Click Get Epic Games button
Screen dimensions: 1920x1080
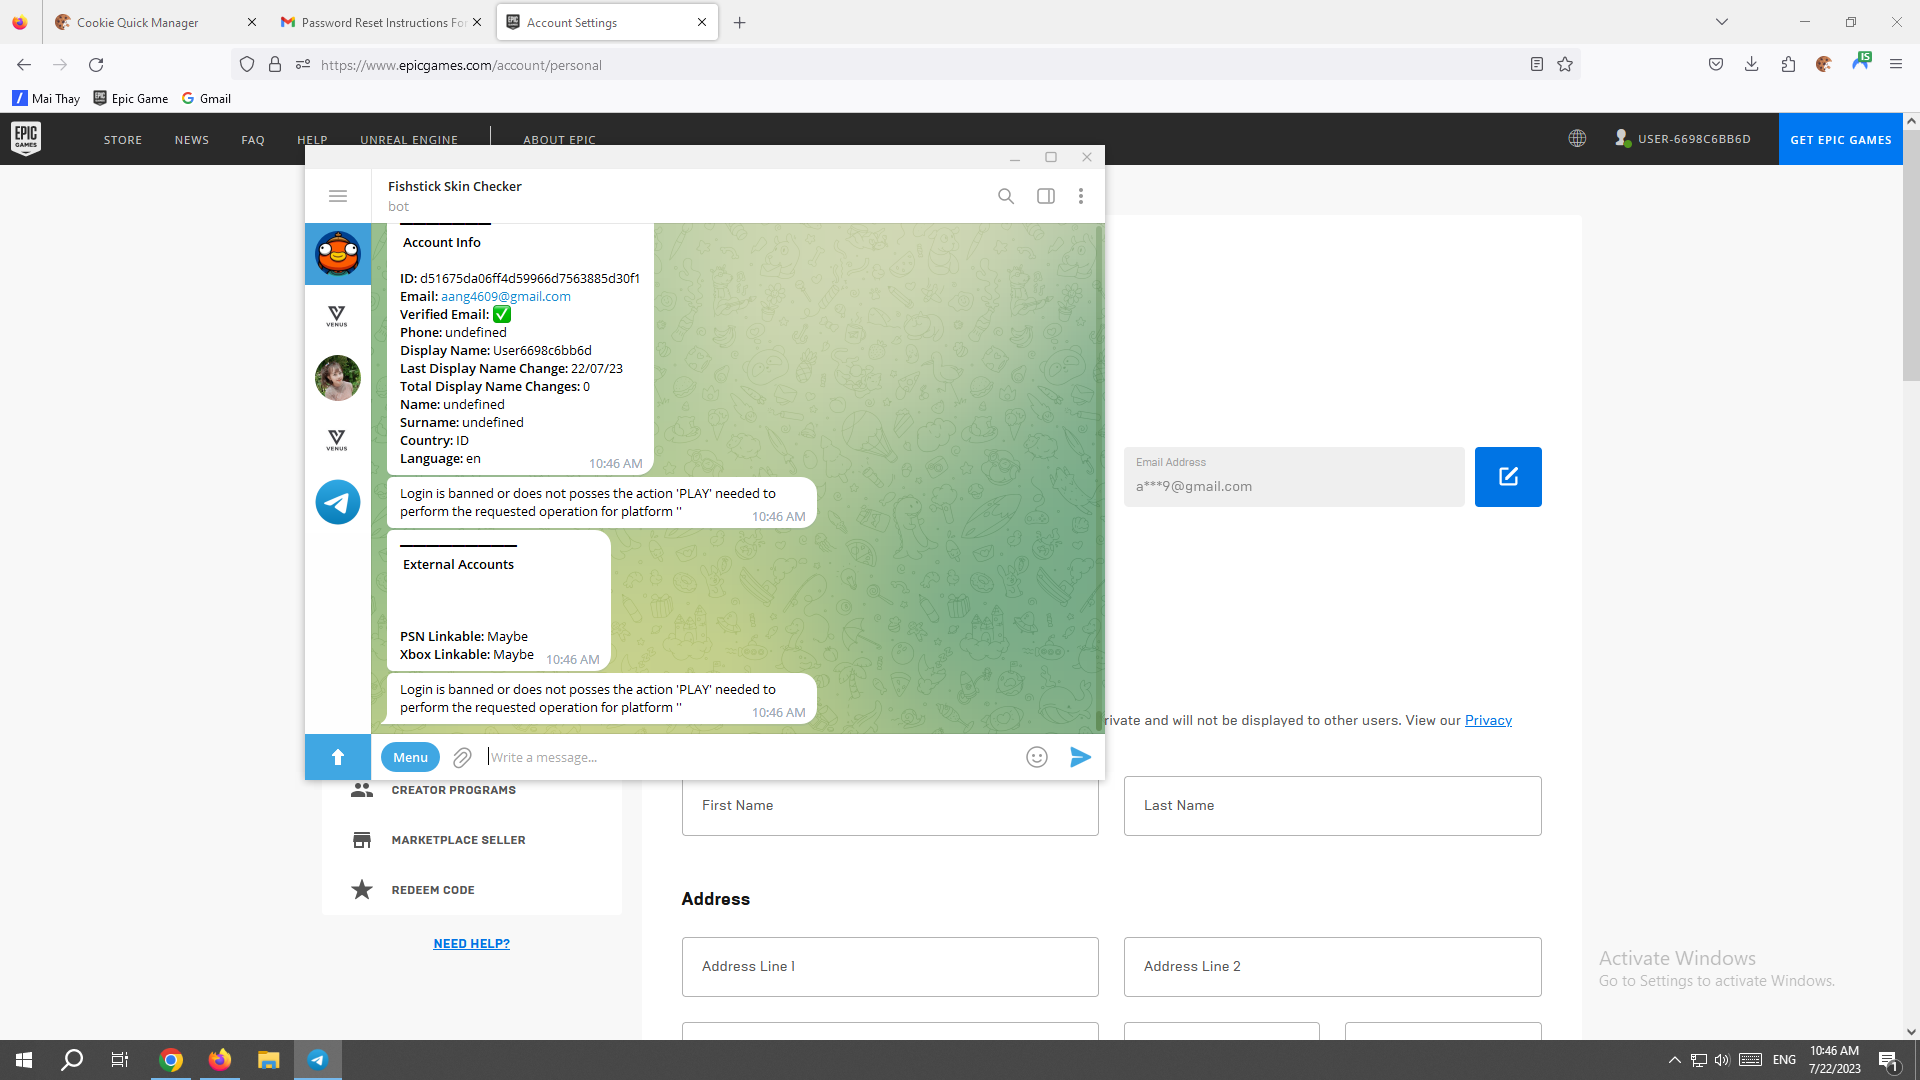pos(1841,139)
